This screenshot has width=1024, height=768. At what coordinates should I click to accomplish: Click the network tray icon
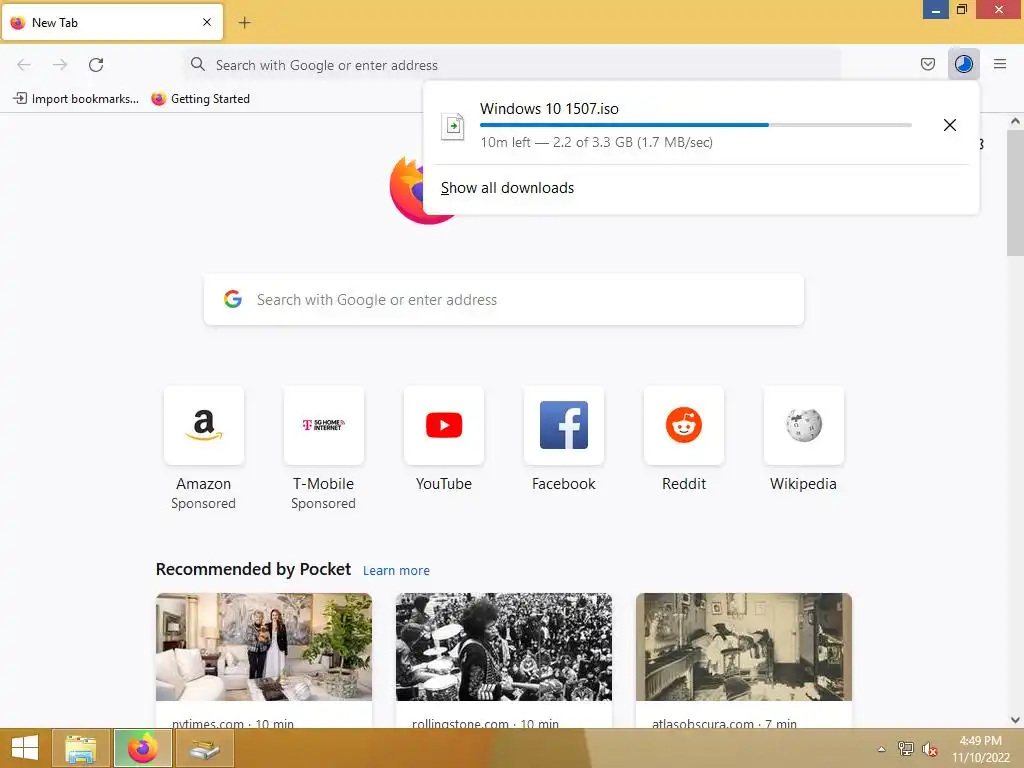click(905, 748)
